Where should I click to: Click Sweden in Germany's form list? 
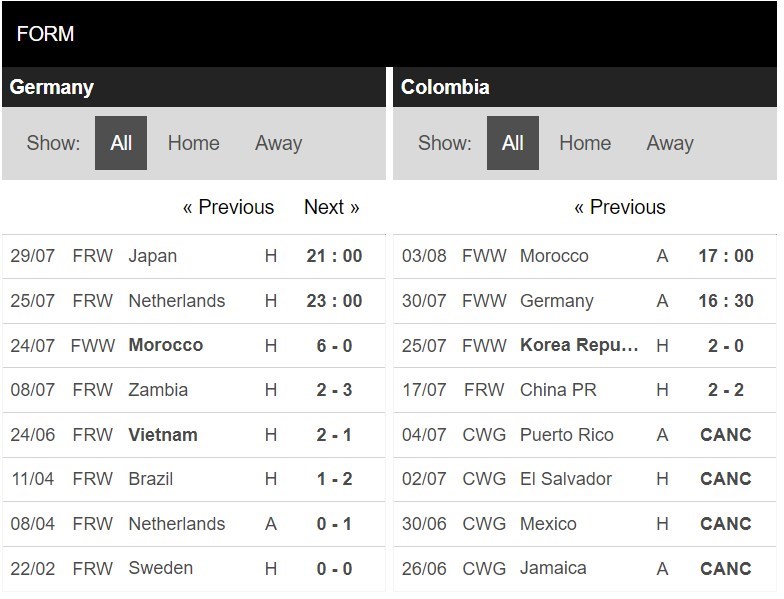pos(160,568)
